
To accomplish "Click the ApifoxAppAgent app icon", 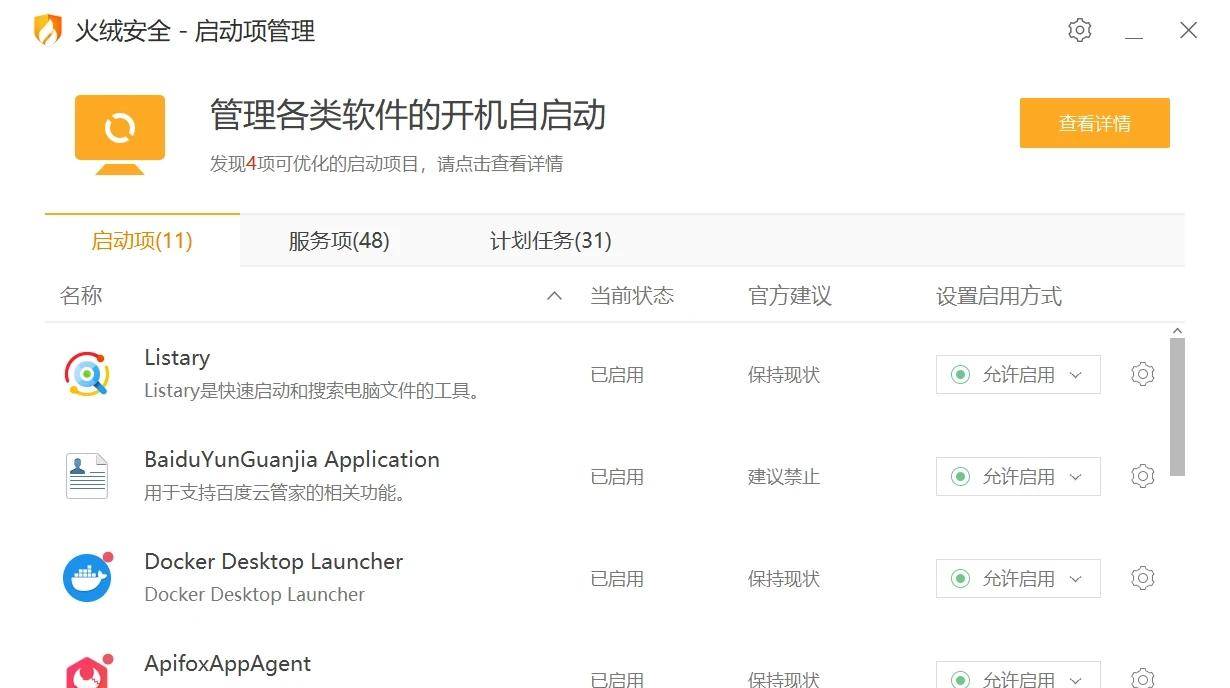I will click(x=87, y=672).
